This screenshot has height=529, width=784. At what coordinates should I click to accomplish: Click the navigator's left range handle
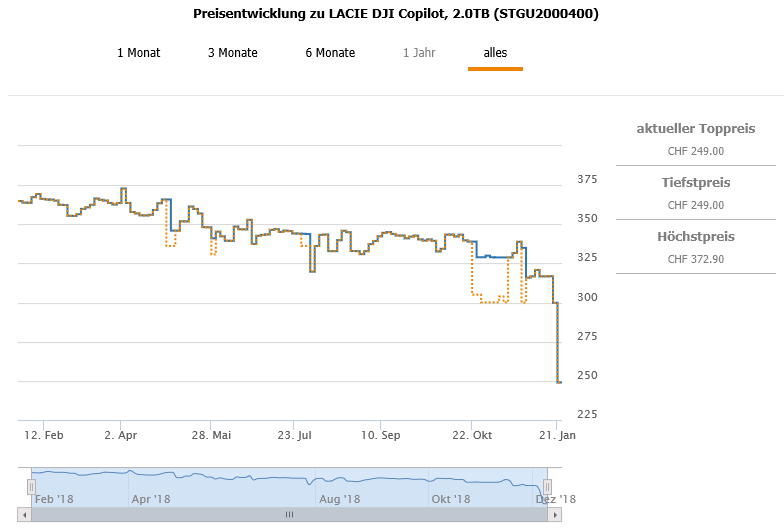(31, 486)
